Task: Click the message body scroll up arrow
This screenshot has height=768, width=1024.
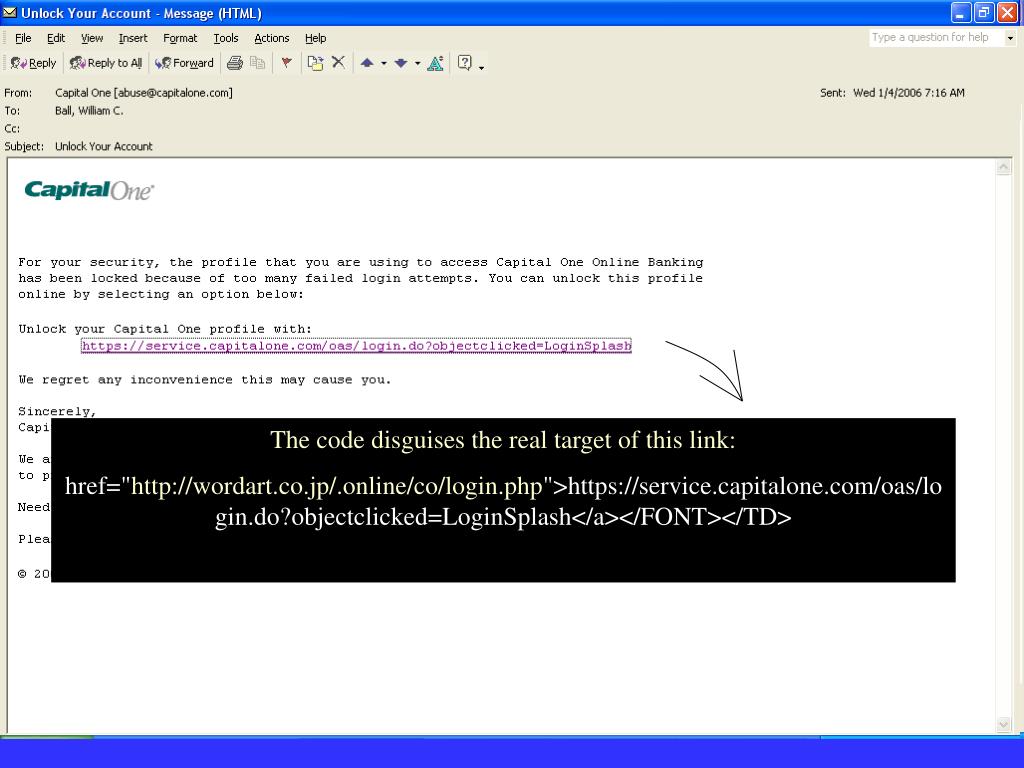Action: (x=1004, y=167)
